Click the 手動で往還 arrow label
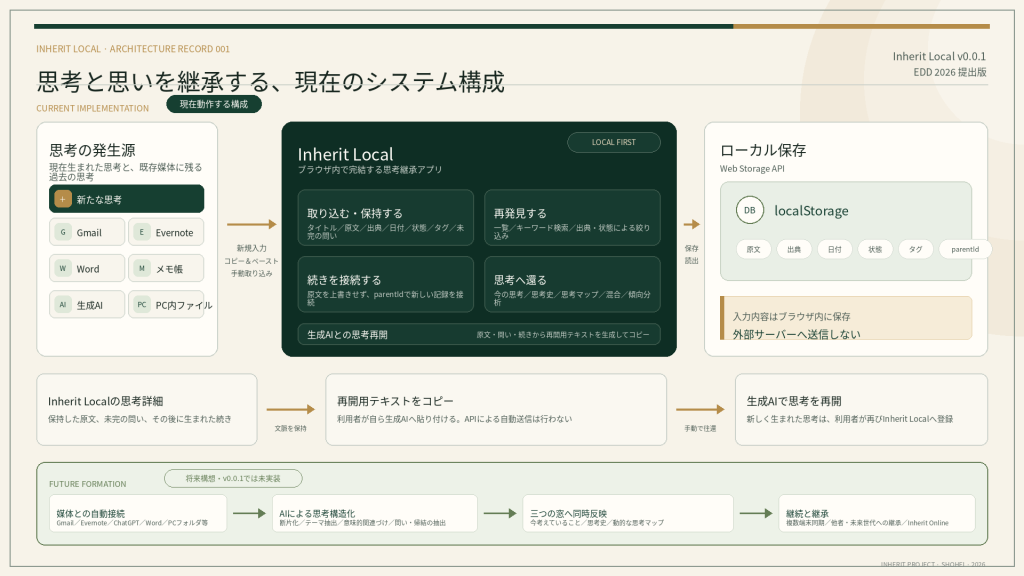This screenshot has height=576, width=1024. coord(700,428)
